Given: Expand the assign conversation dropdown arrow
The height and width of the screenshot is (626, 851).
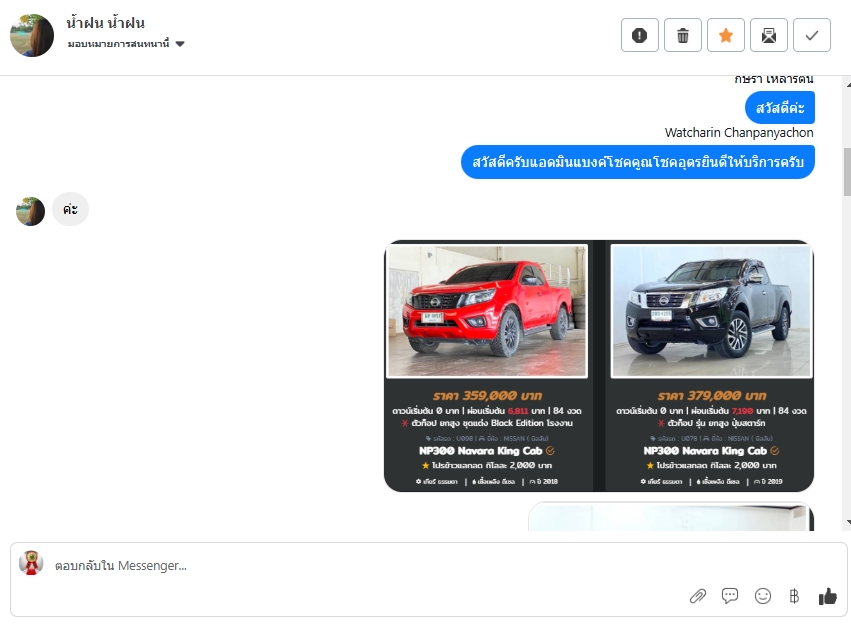Looking at the screenshot, I should [180, 44].
